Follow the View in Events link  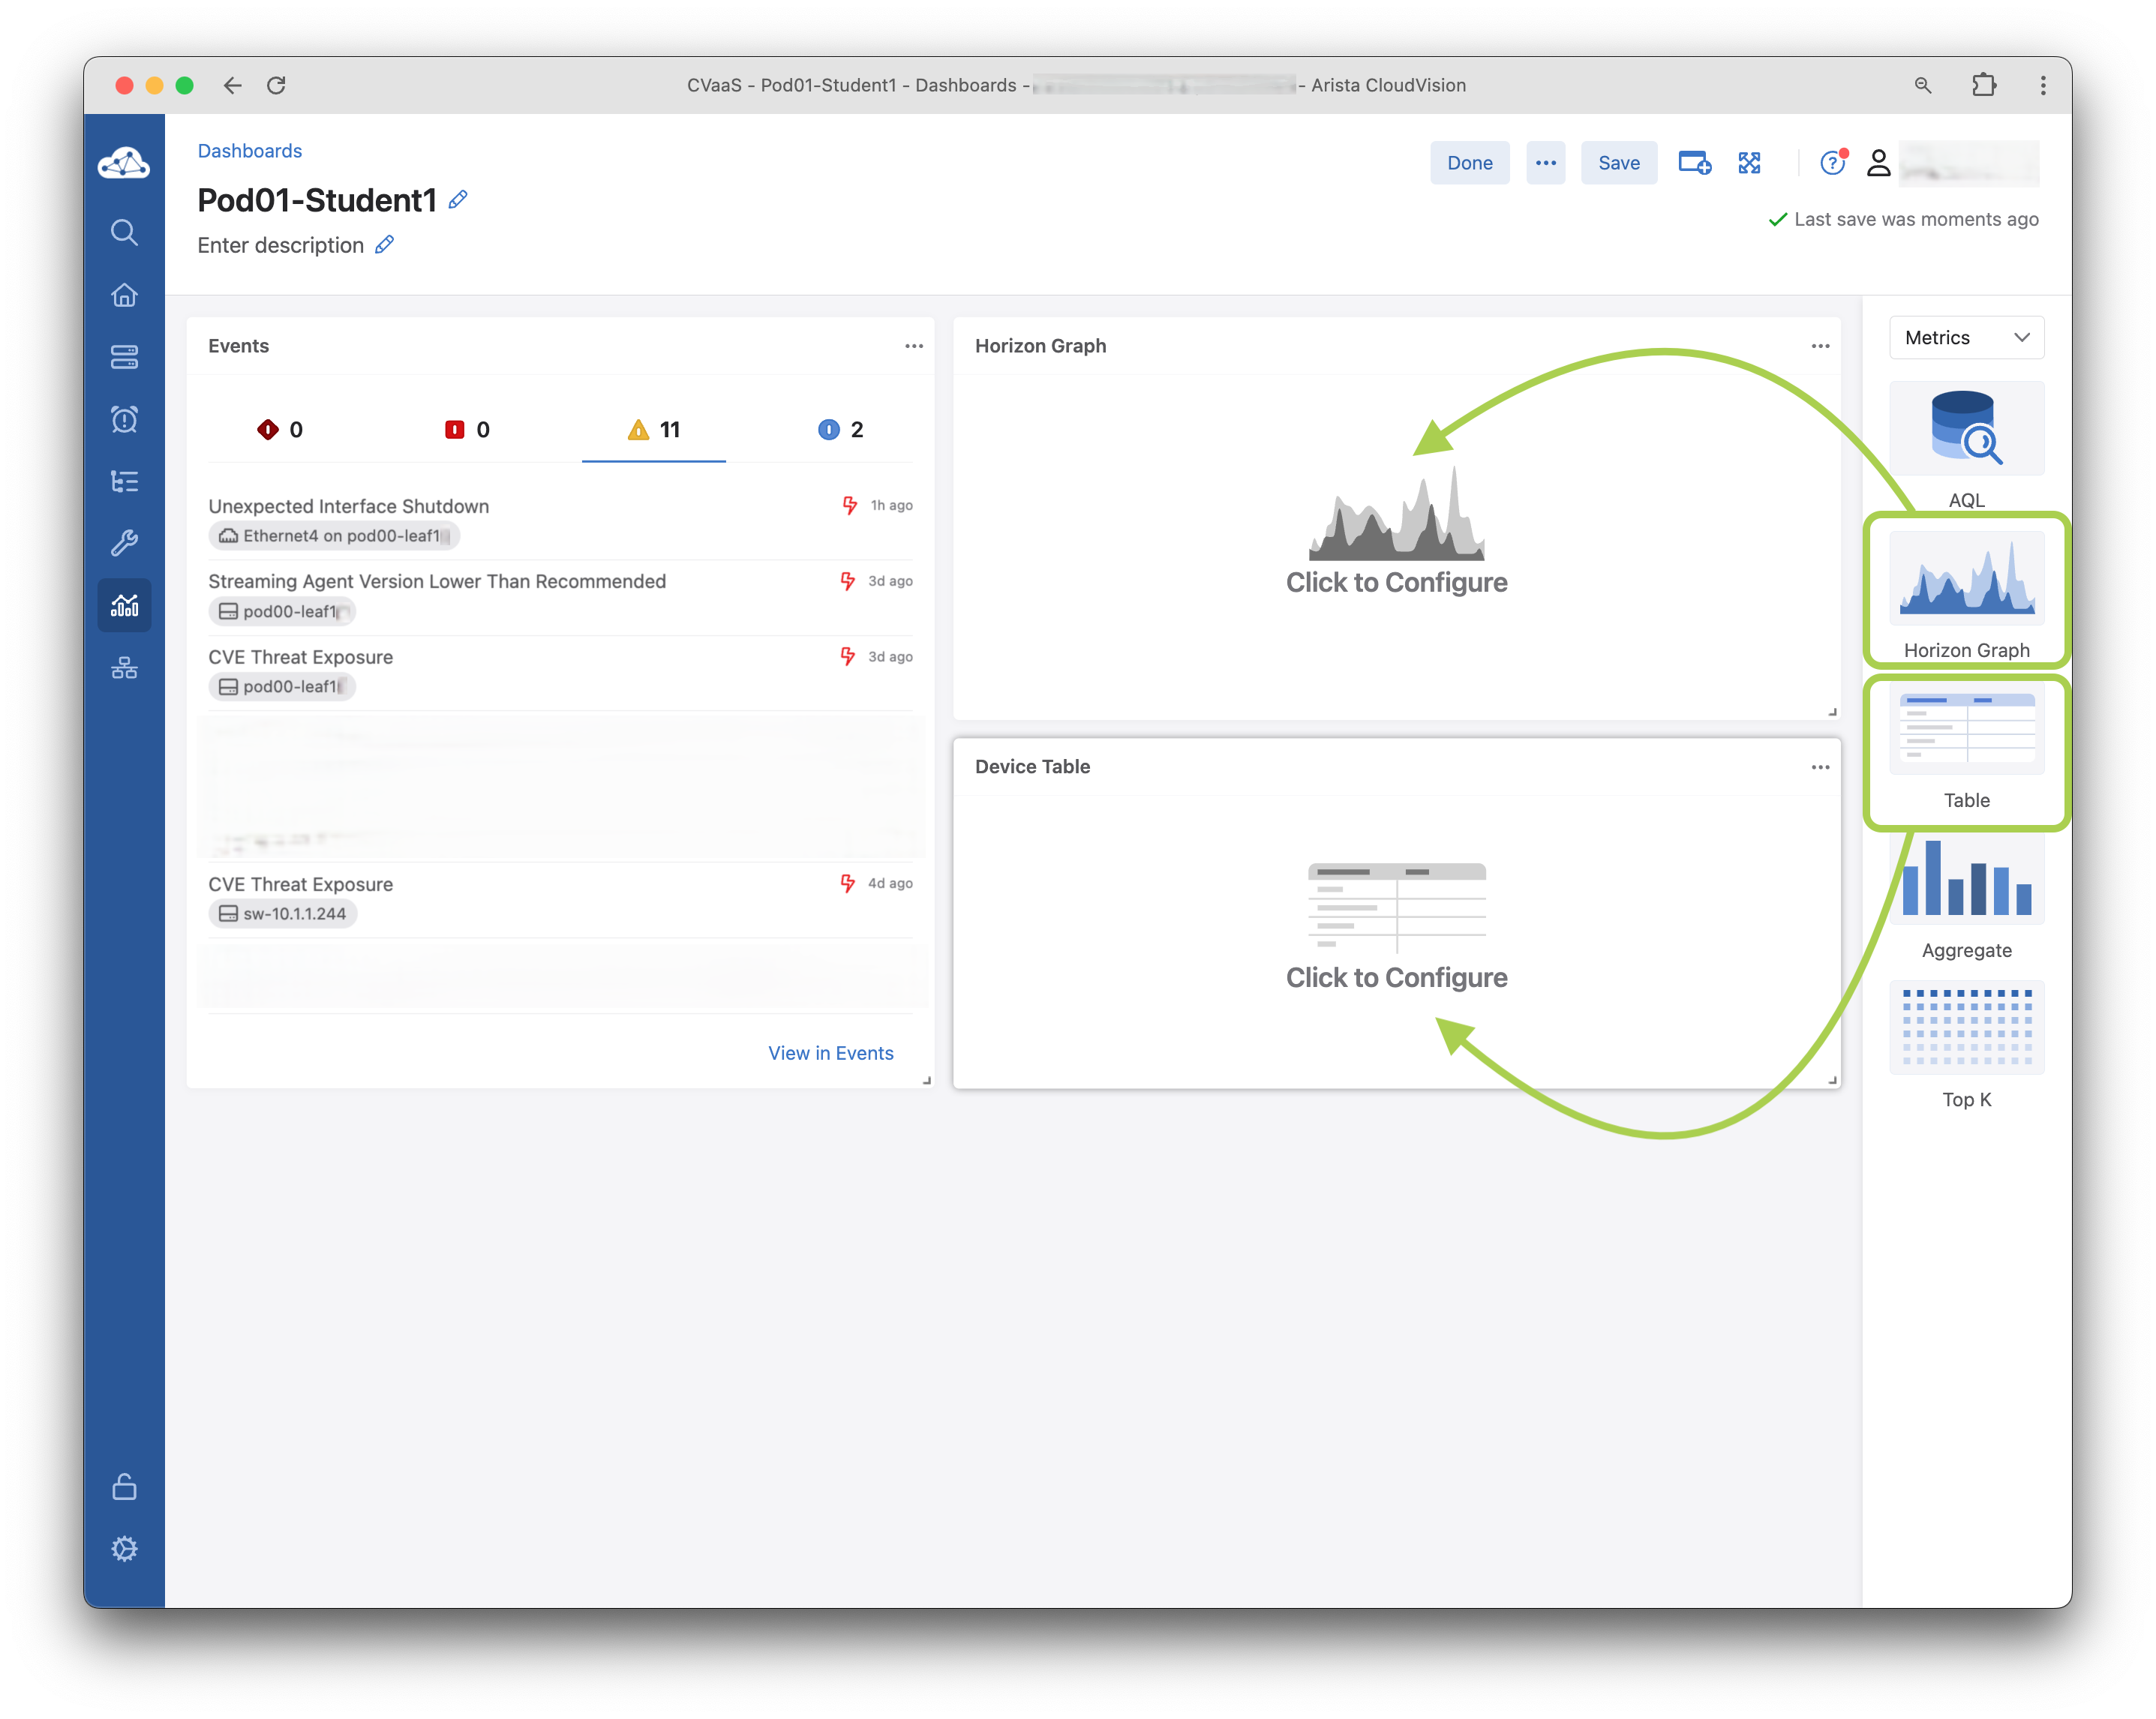[830, 1053]
